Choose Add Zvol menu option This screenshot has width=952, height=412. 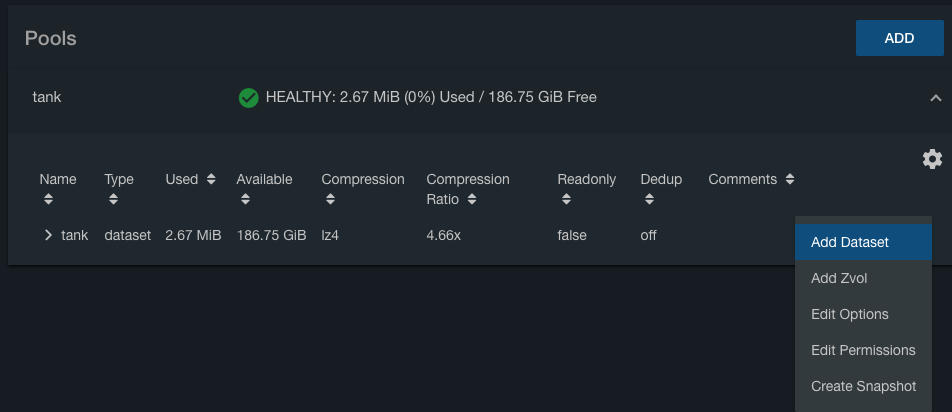839,278
